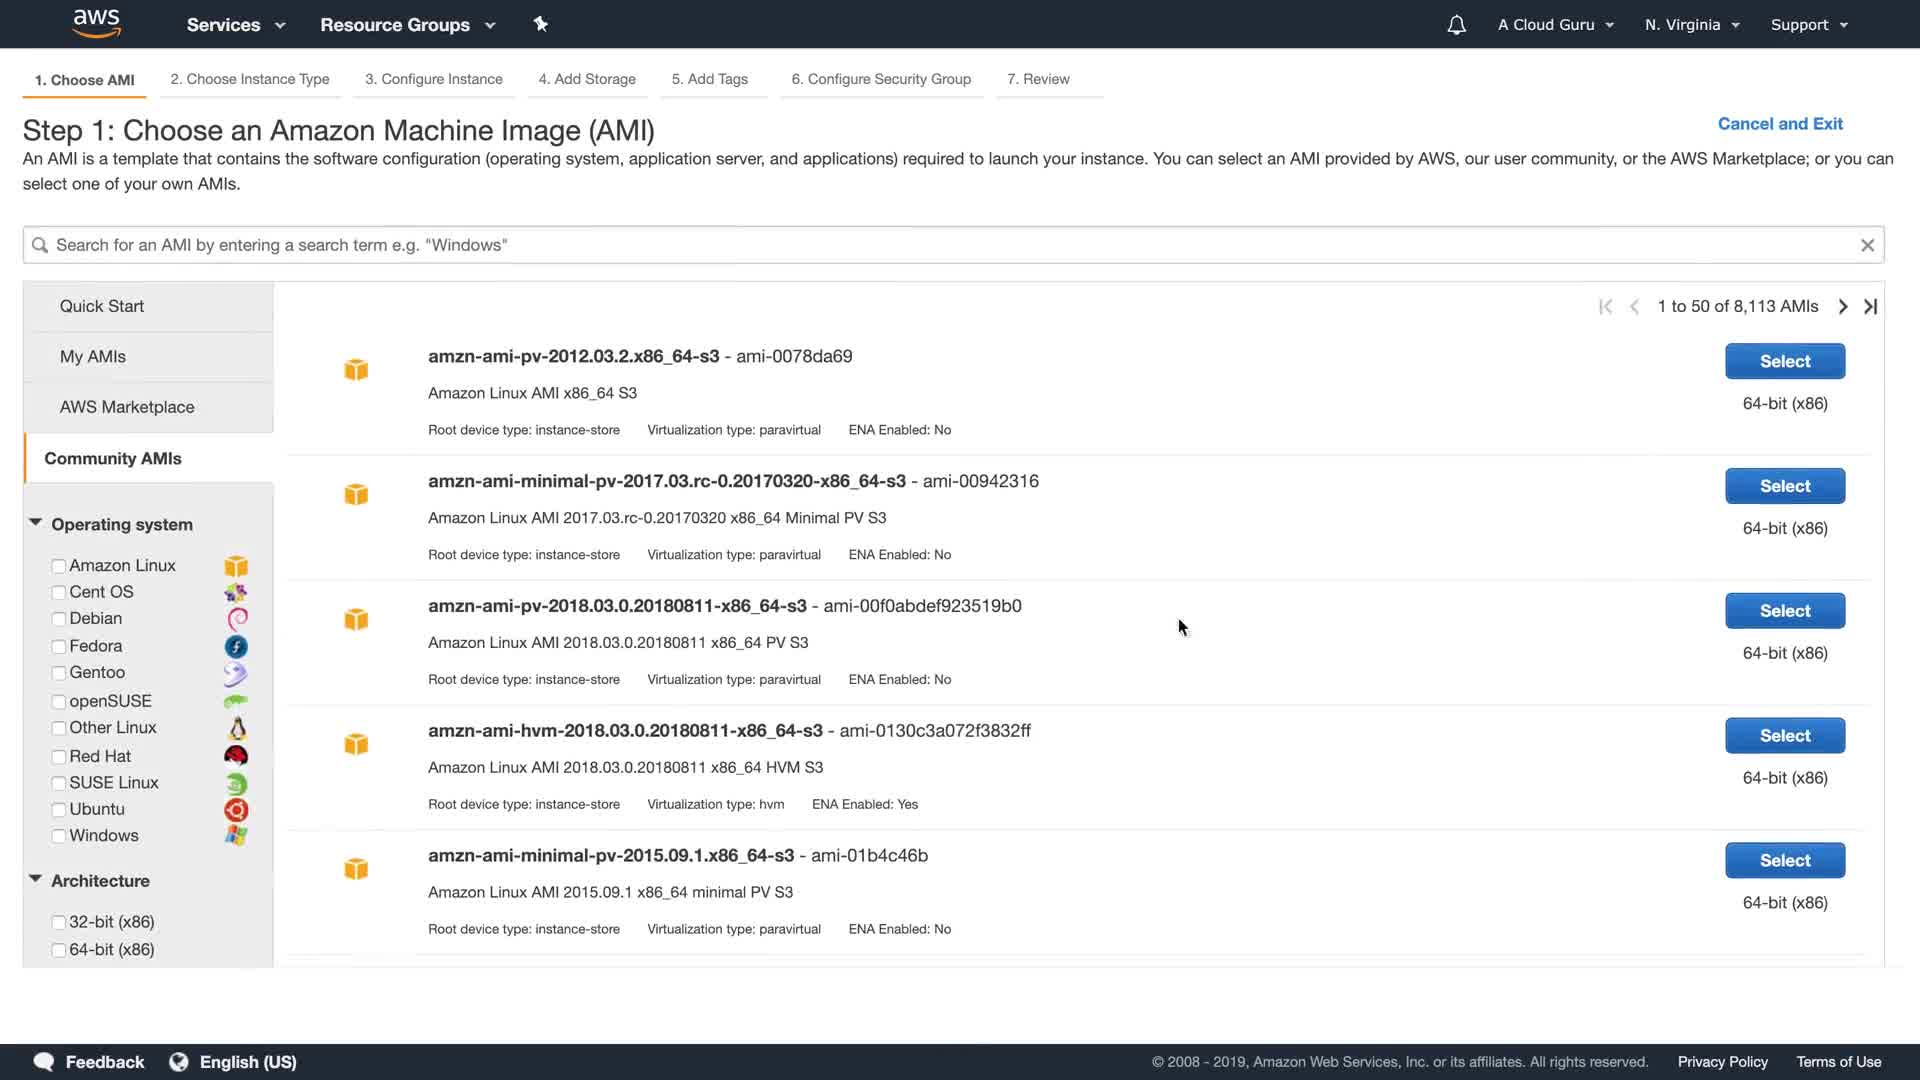Click the English (US) globe icon
Screen dimensions: 1920x1080
(x=179, y=1062)
